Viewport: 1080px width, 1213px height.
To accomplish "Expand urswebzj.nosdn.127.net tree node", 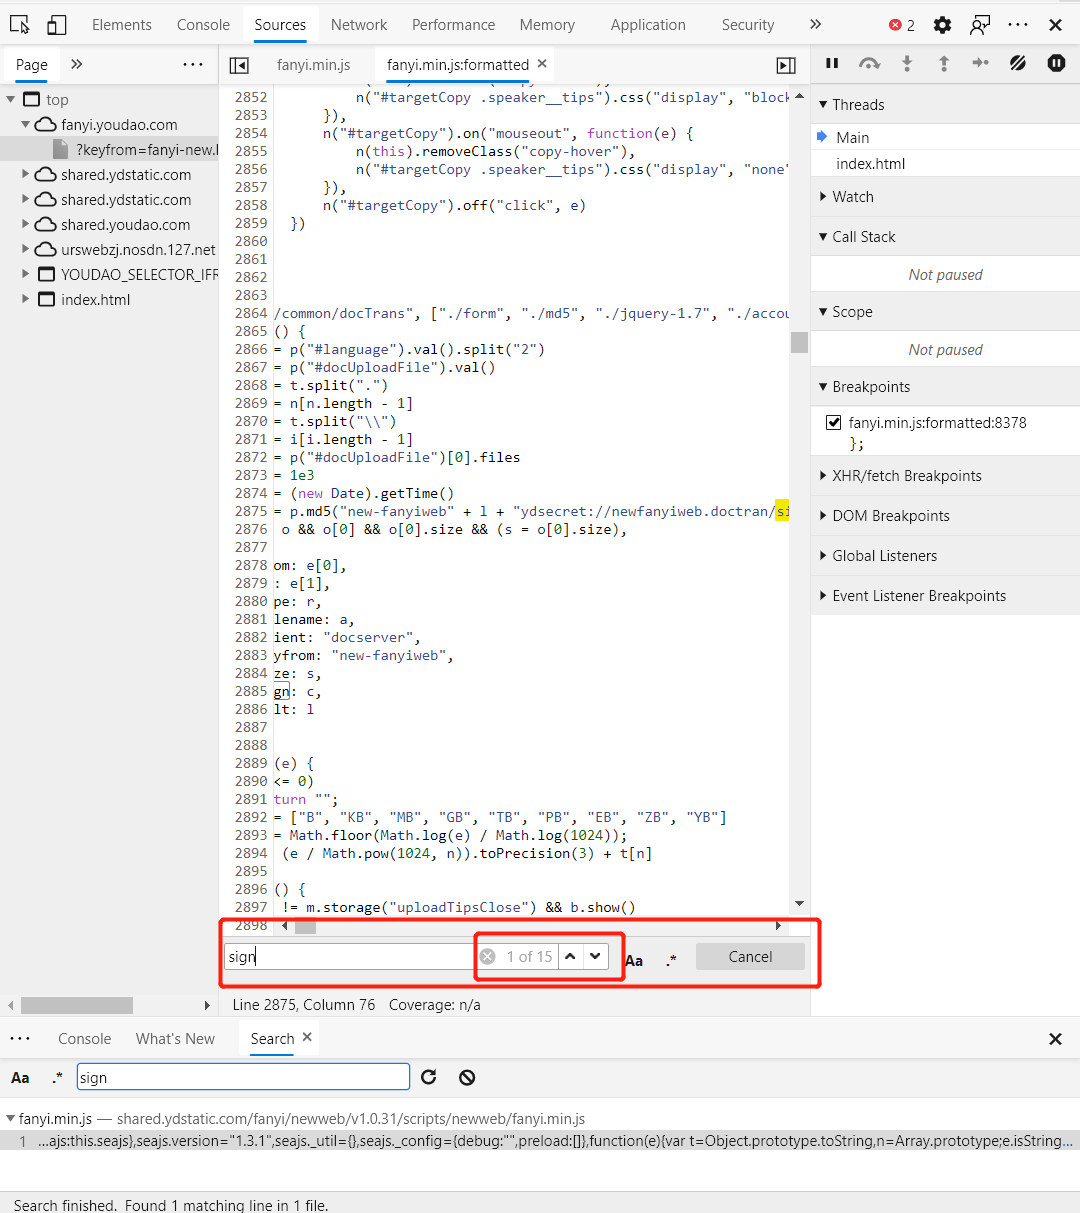I will click(26, 250).
